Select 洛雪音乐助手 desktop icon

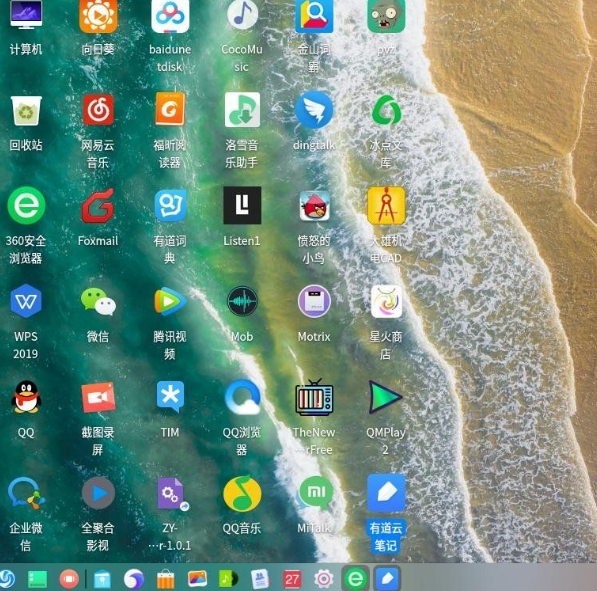pyautogui.click(x=242, y=109)
